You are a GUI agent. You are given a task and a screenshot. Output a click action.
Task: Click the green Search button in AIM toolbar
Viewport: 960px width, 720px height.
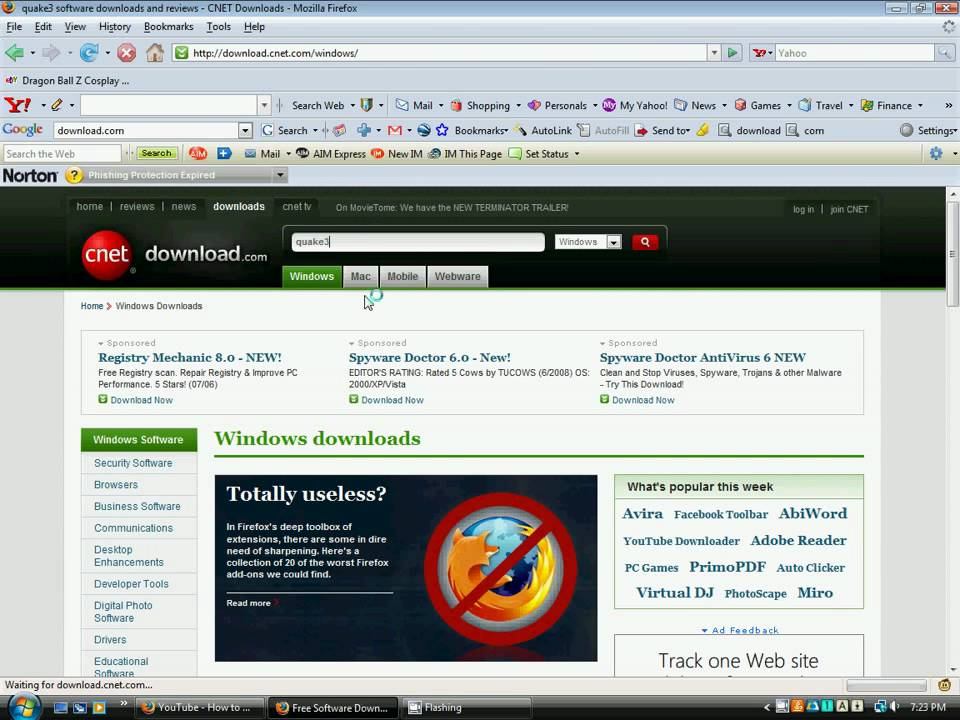(x=157, y=154)
